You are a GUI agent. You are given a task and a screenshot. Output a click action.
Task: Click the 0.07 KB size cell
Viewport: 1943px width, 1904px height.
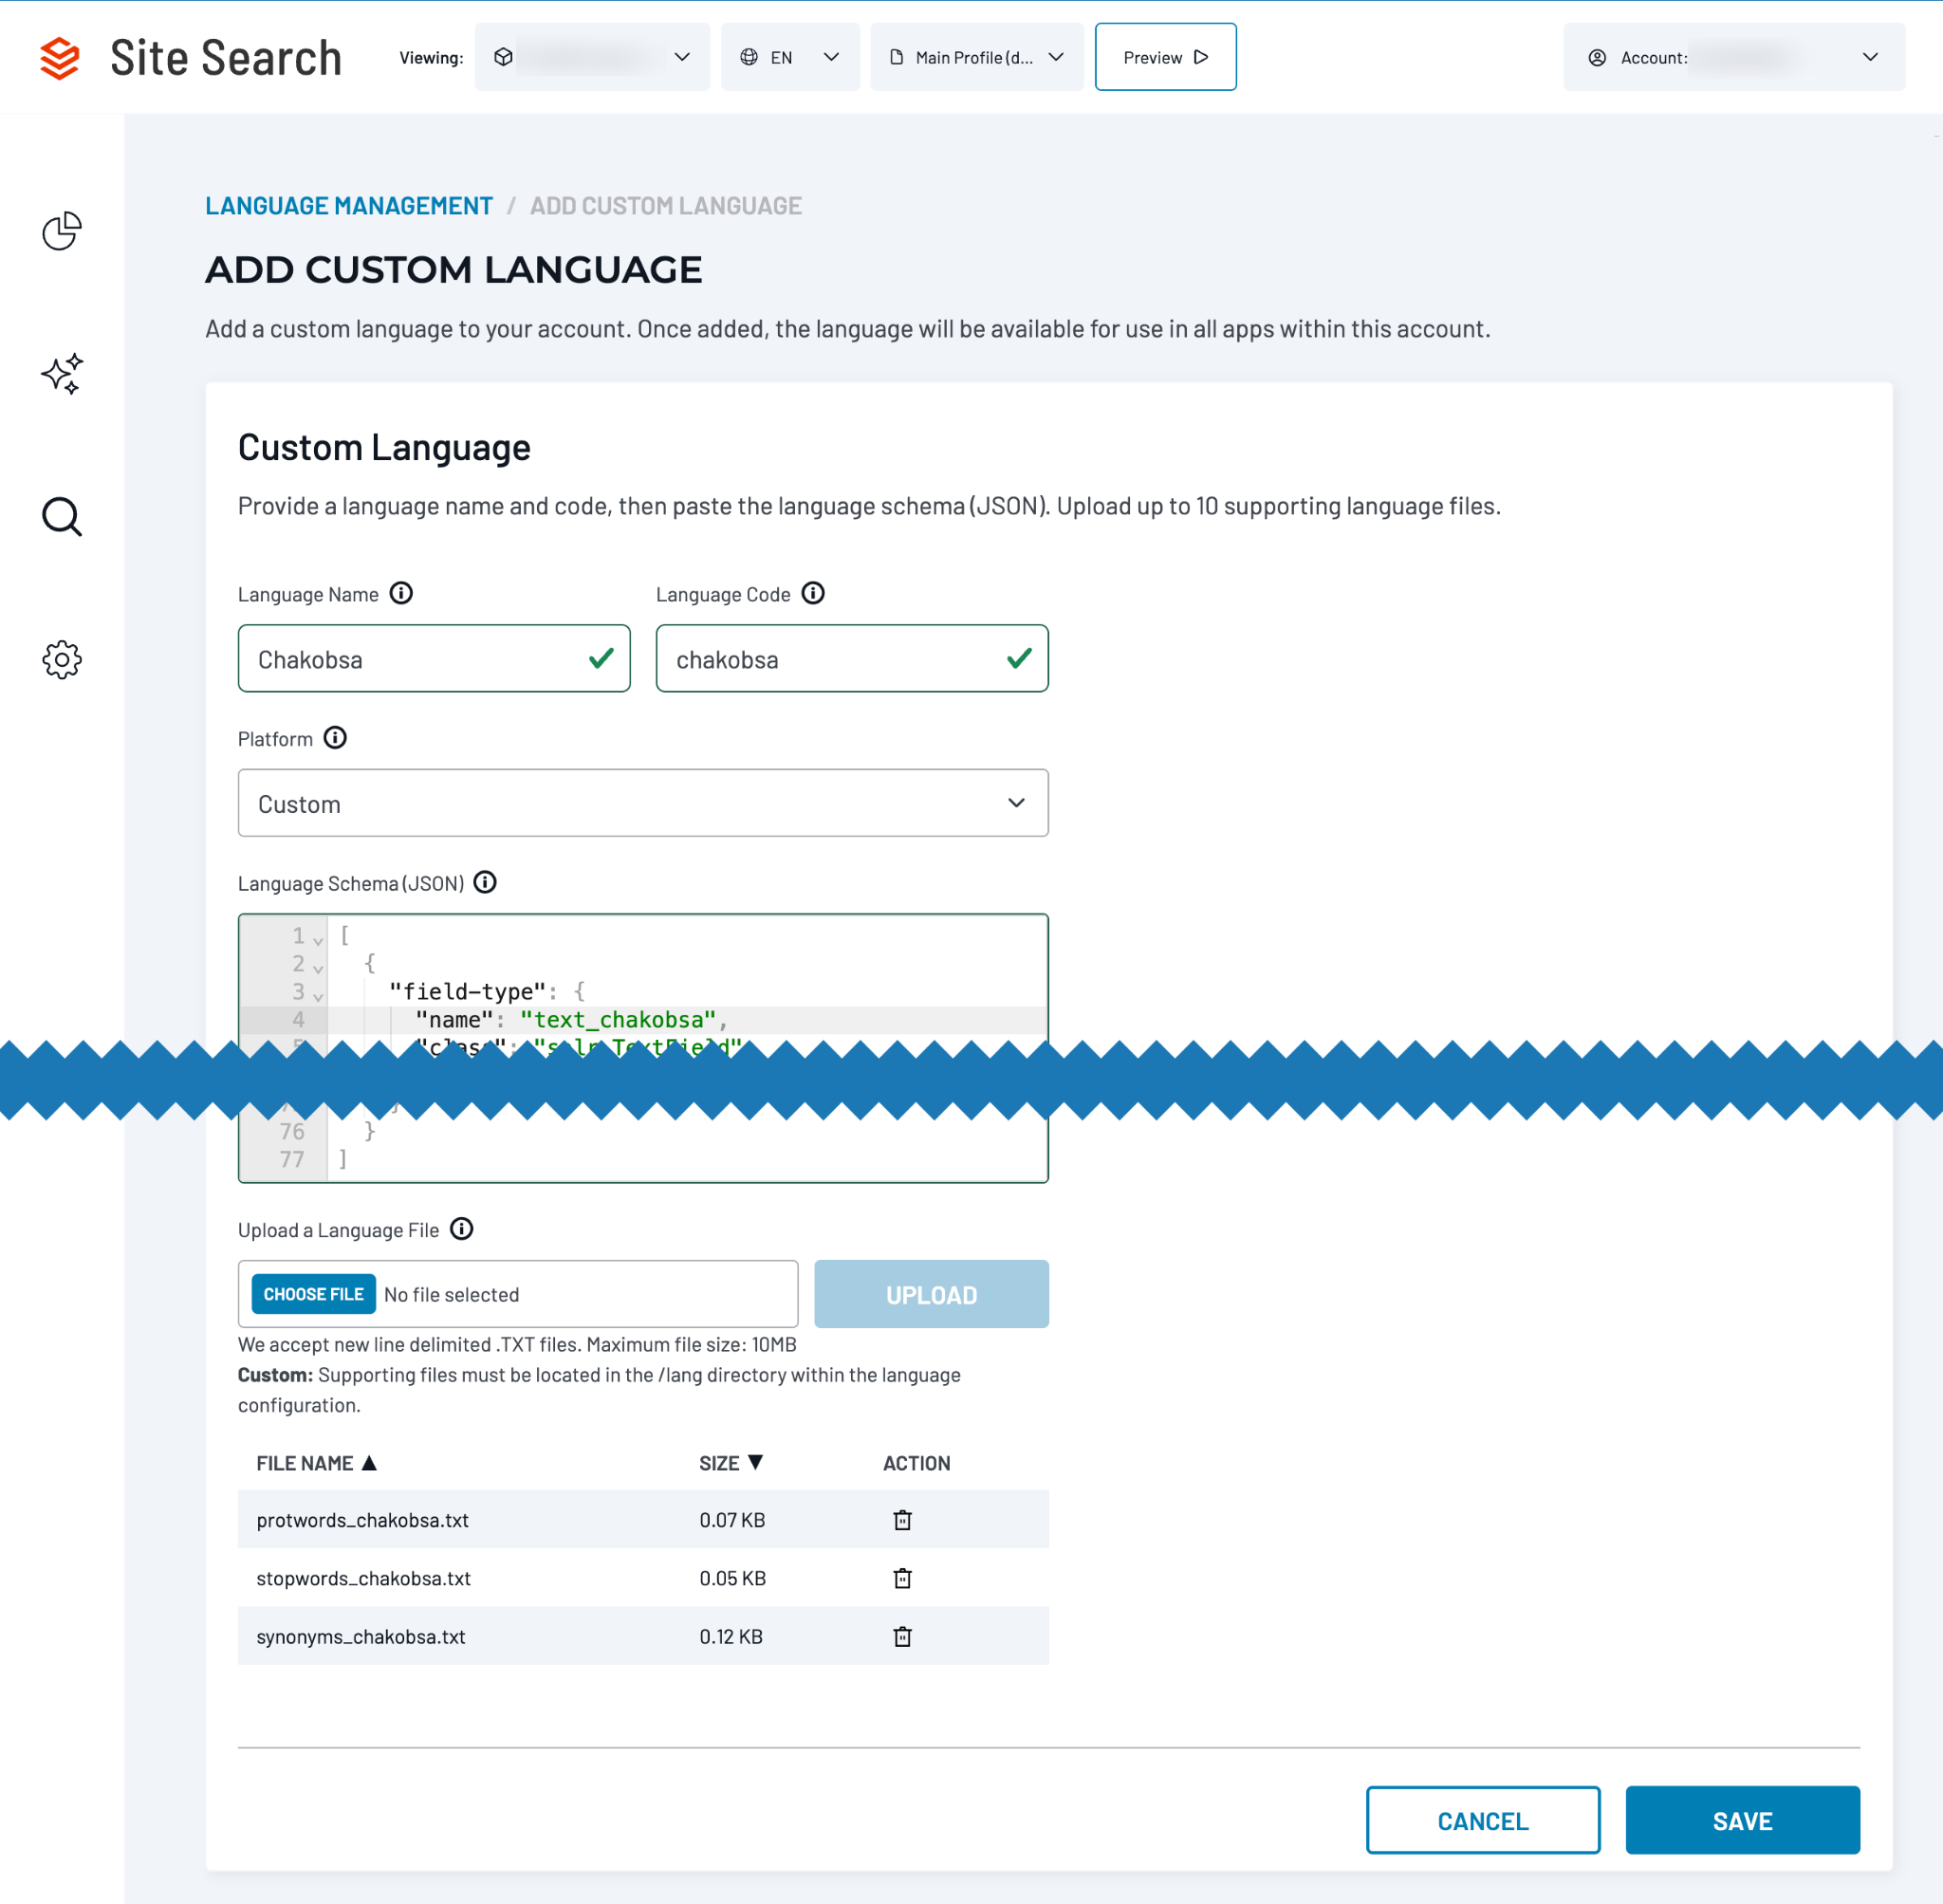(x=733, y=1520)
